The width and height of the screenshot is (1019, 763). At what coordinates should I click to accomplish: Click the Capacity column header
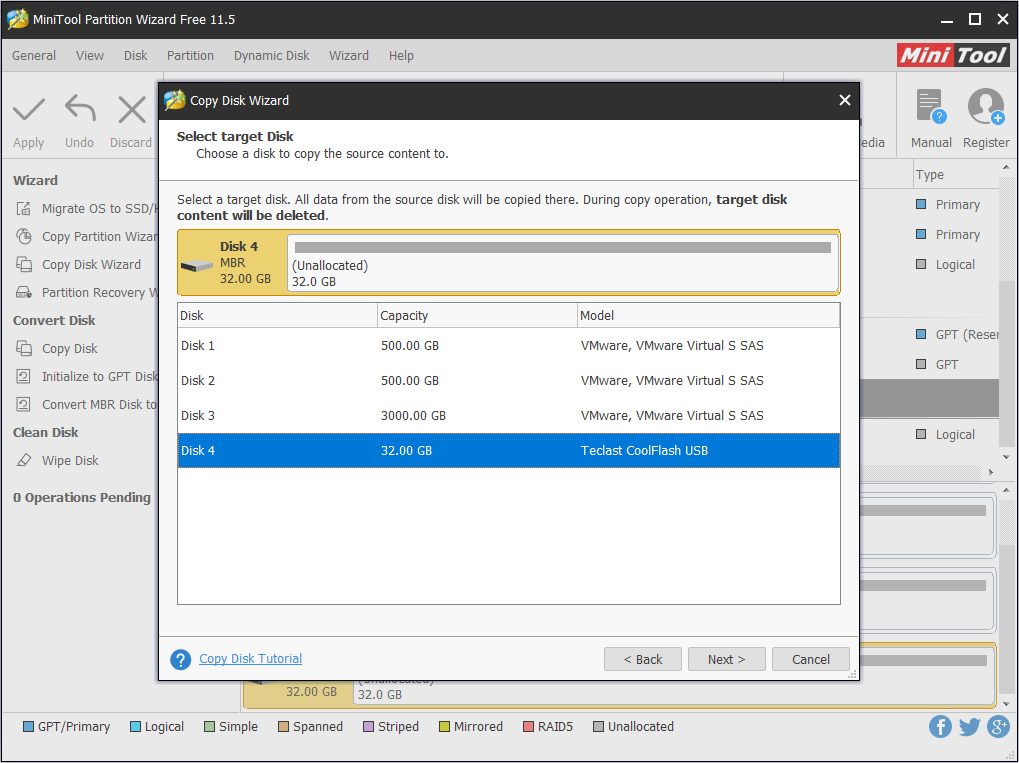[x=477, y=315]
